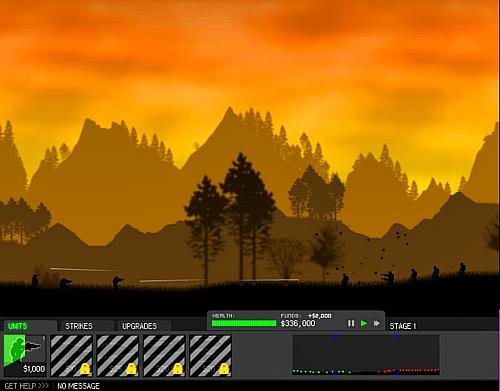Click the first locked unit slot
500x391 pixels.
tap(71, 356)
